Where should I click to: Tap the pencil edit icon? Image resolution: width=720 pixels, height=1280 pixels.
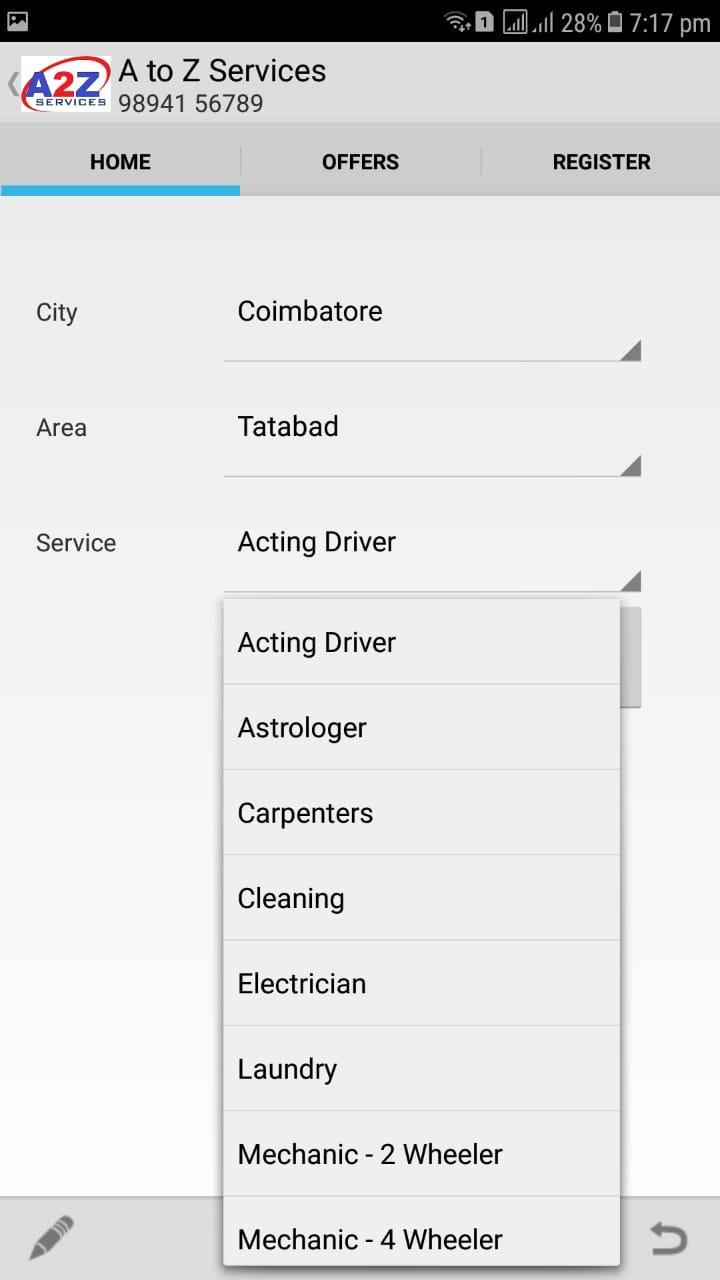(x=51, y=1238)
